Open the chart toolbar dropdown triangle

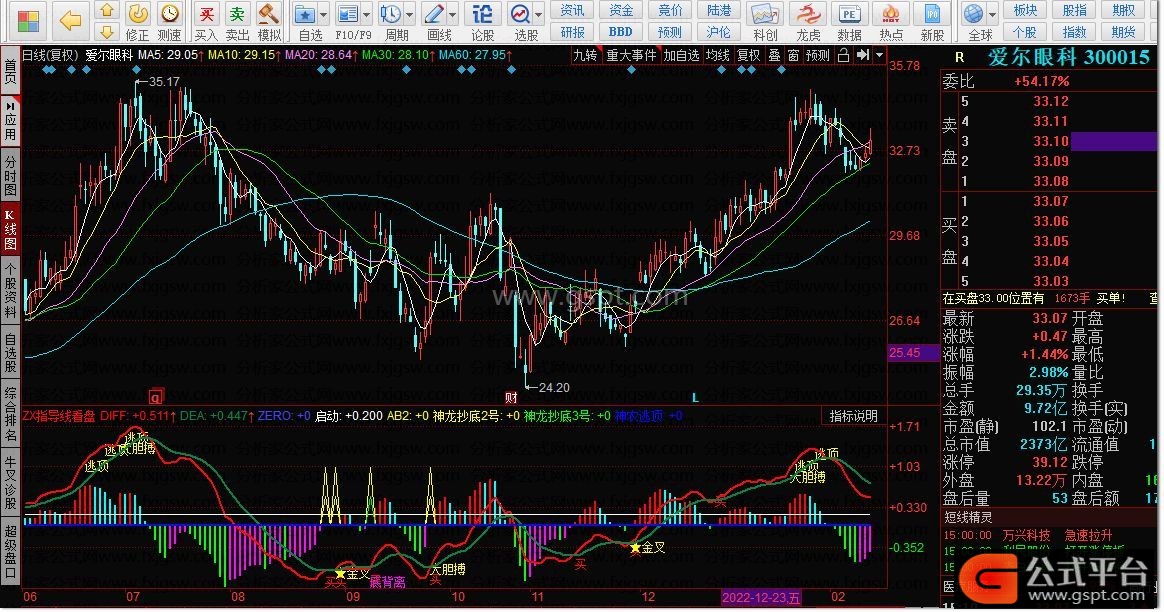880,55
